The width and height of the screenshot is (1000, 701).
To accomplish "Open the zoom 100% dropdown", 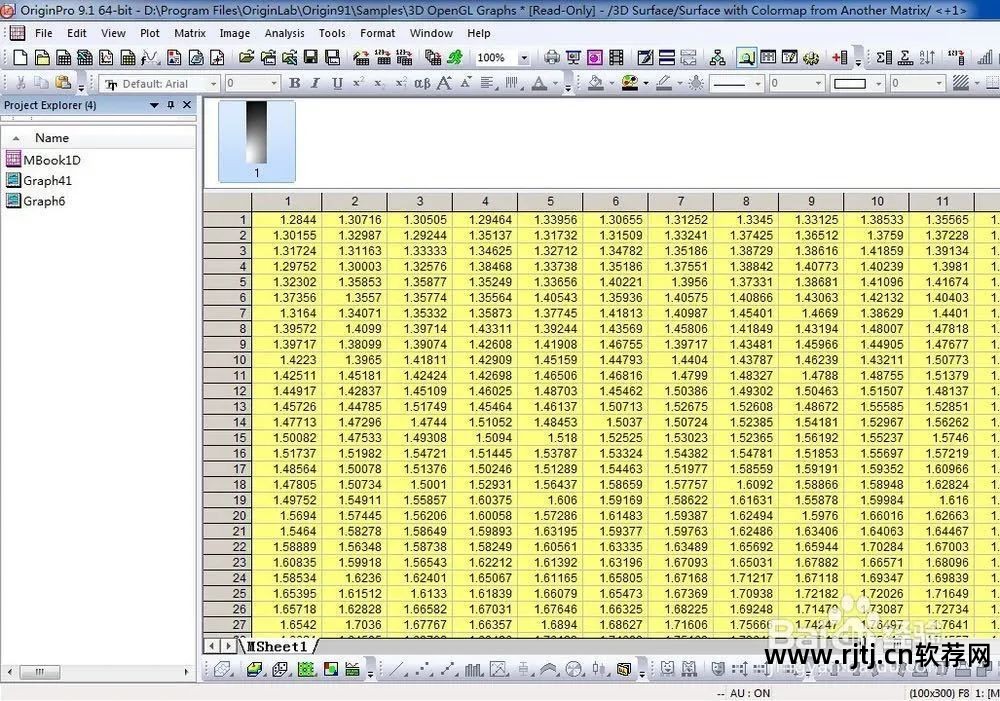I will click(x=524, y=58).
